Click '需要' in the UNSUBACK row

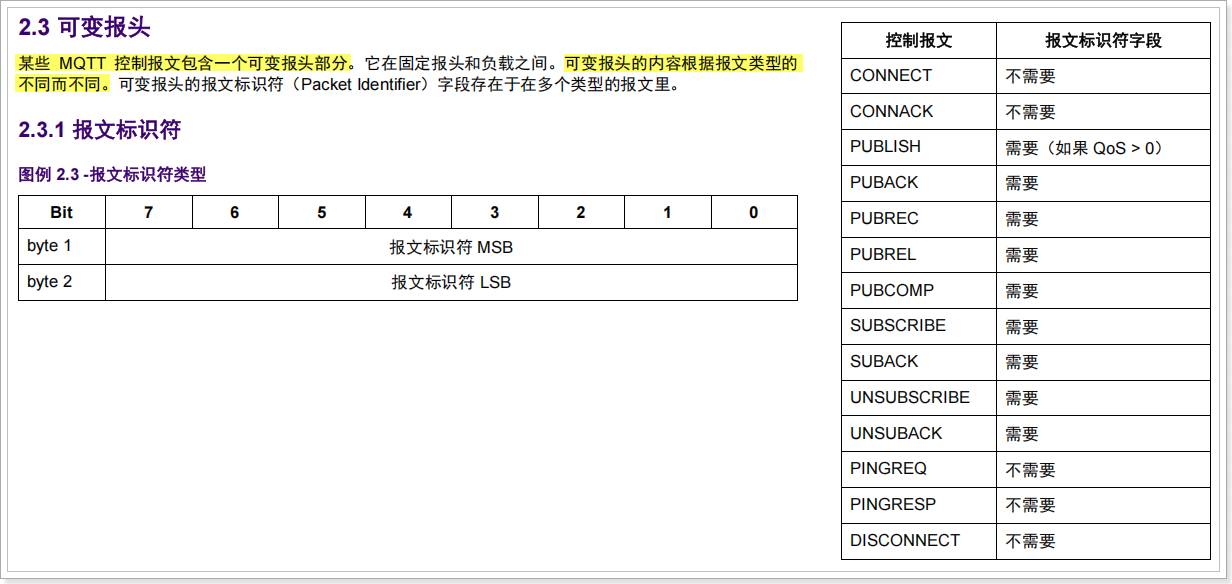point(1022,435)
